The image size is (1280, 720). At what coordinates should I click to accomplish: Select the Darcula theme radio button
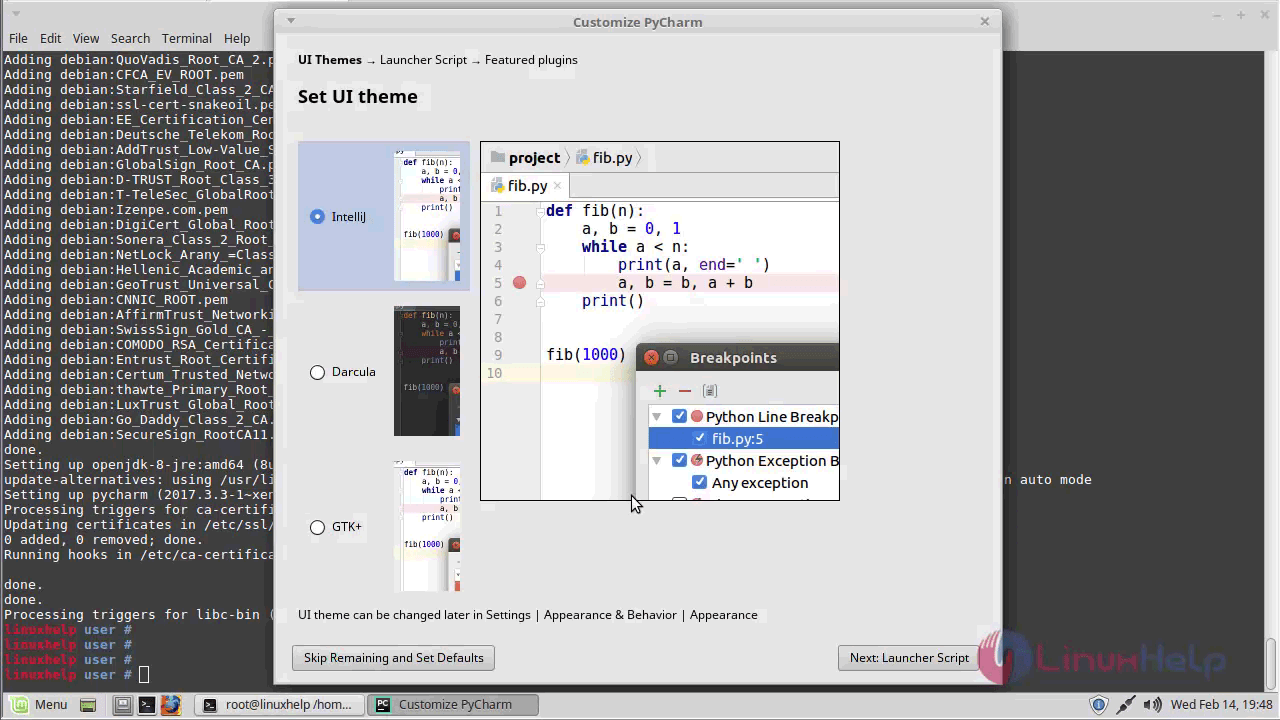[x=317, y=372]
